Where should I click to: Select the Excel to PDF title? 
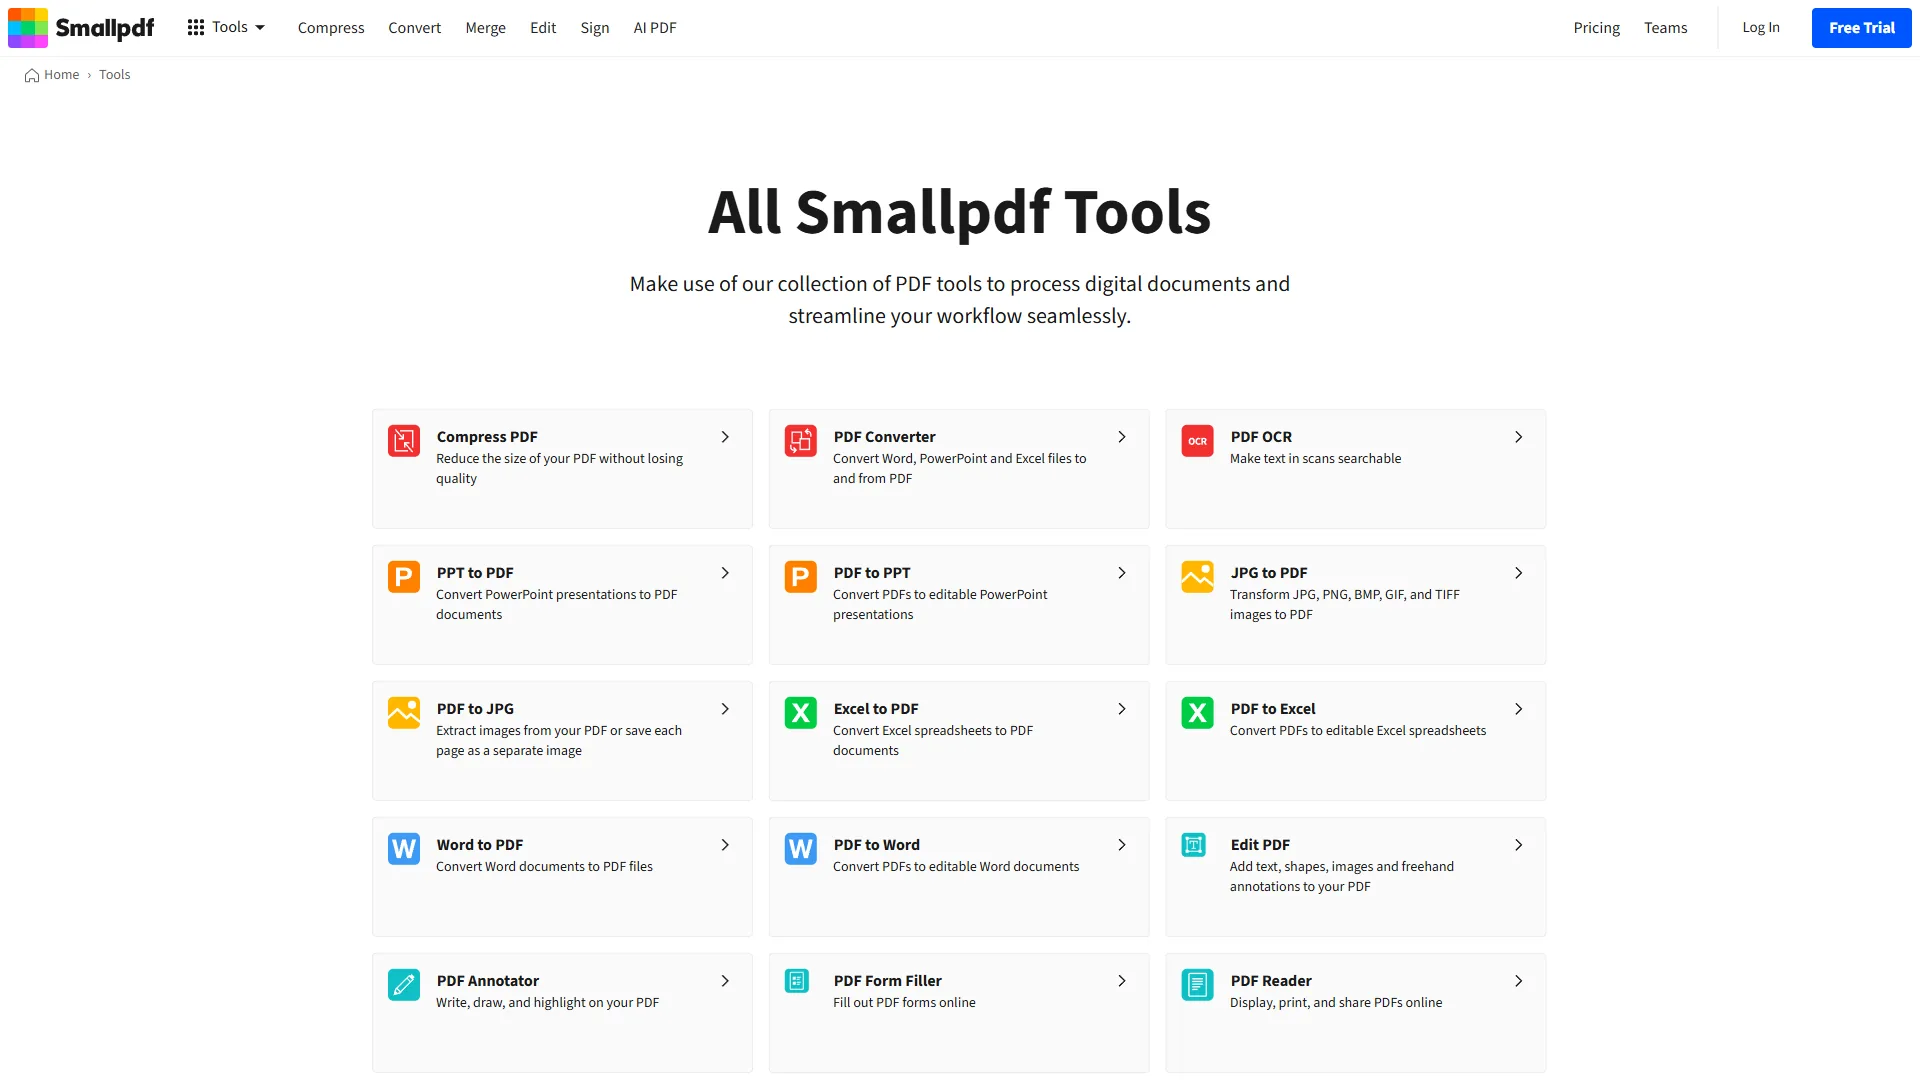876,709
